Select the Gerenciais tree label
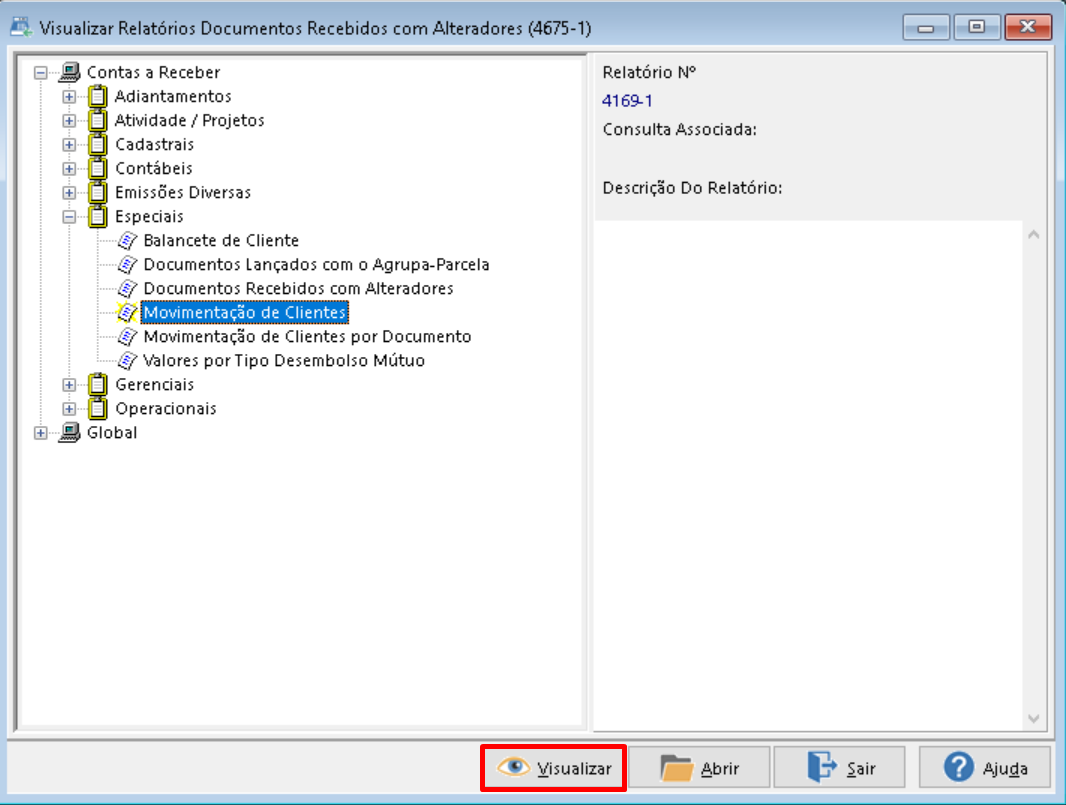1066x805 pixels. 154,385
